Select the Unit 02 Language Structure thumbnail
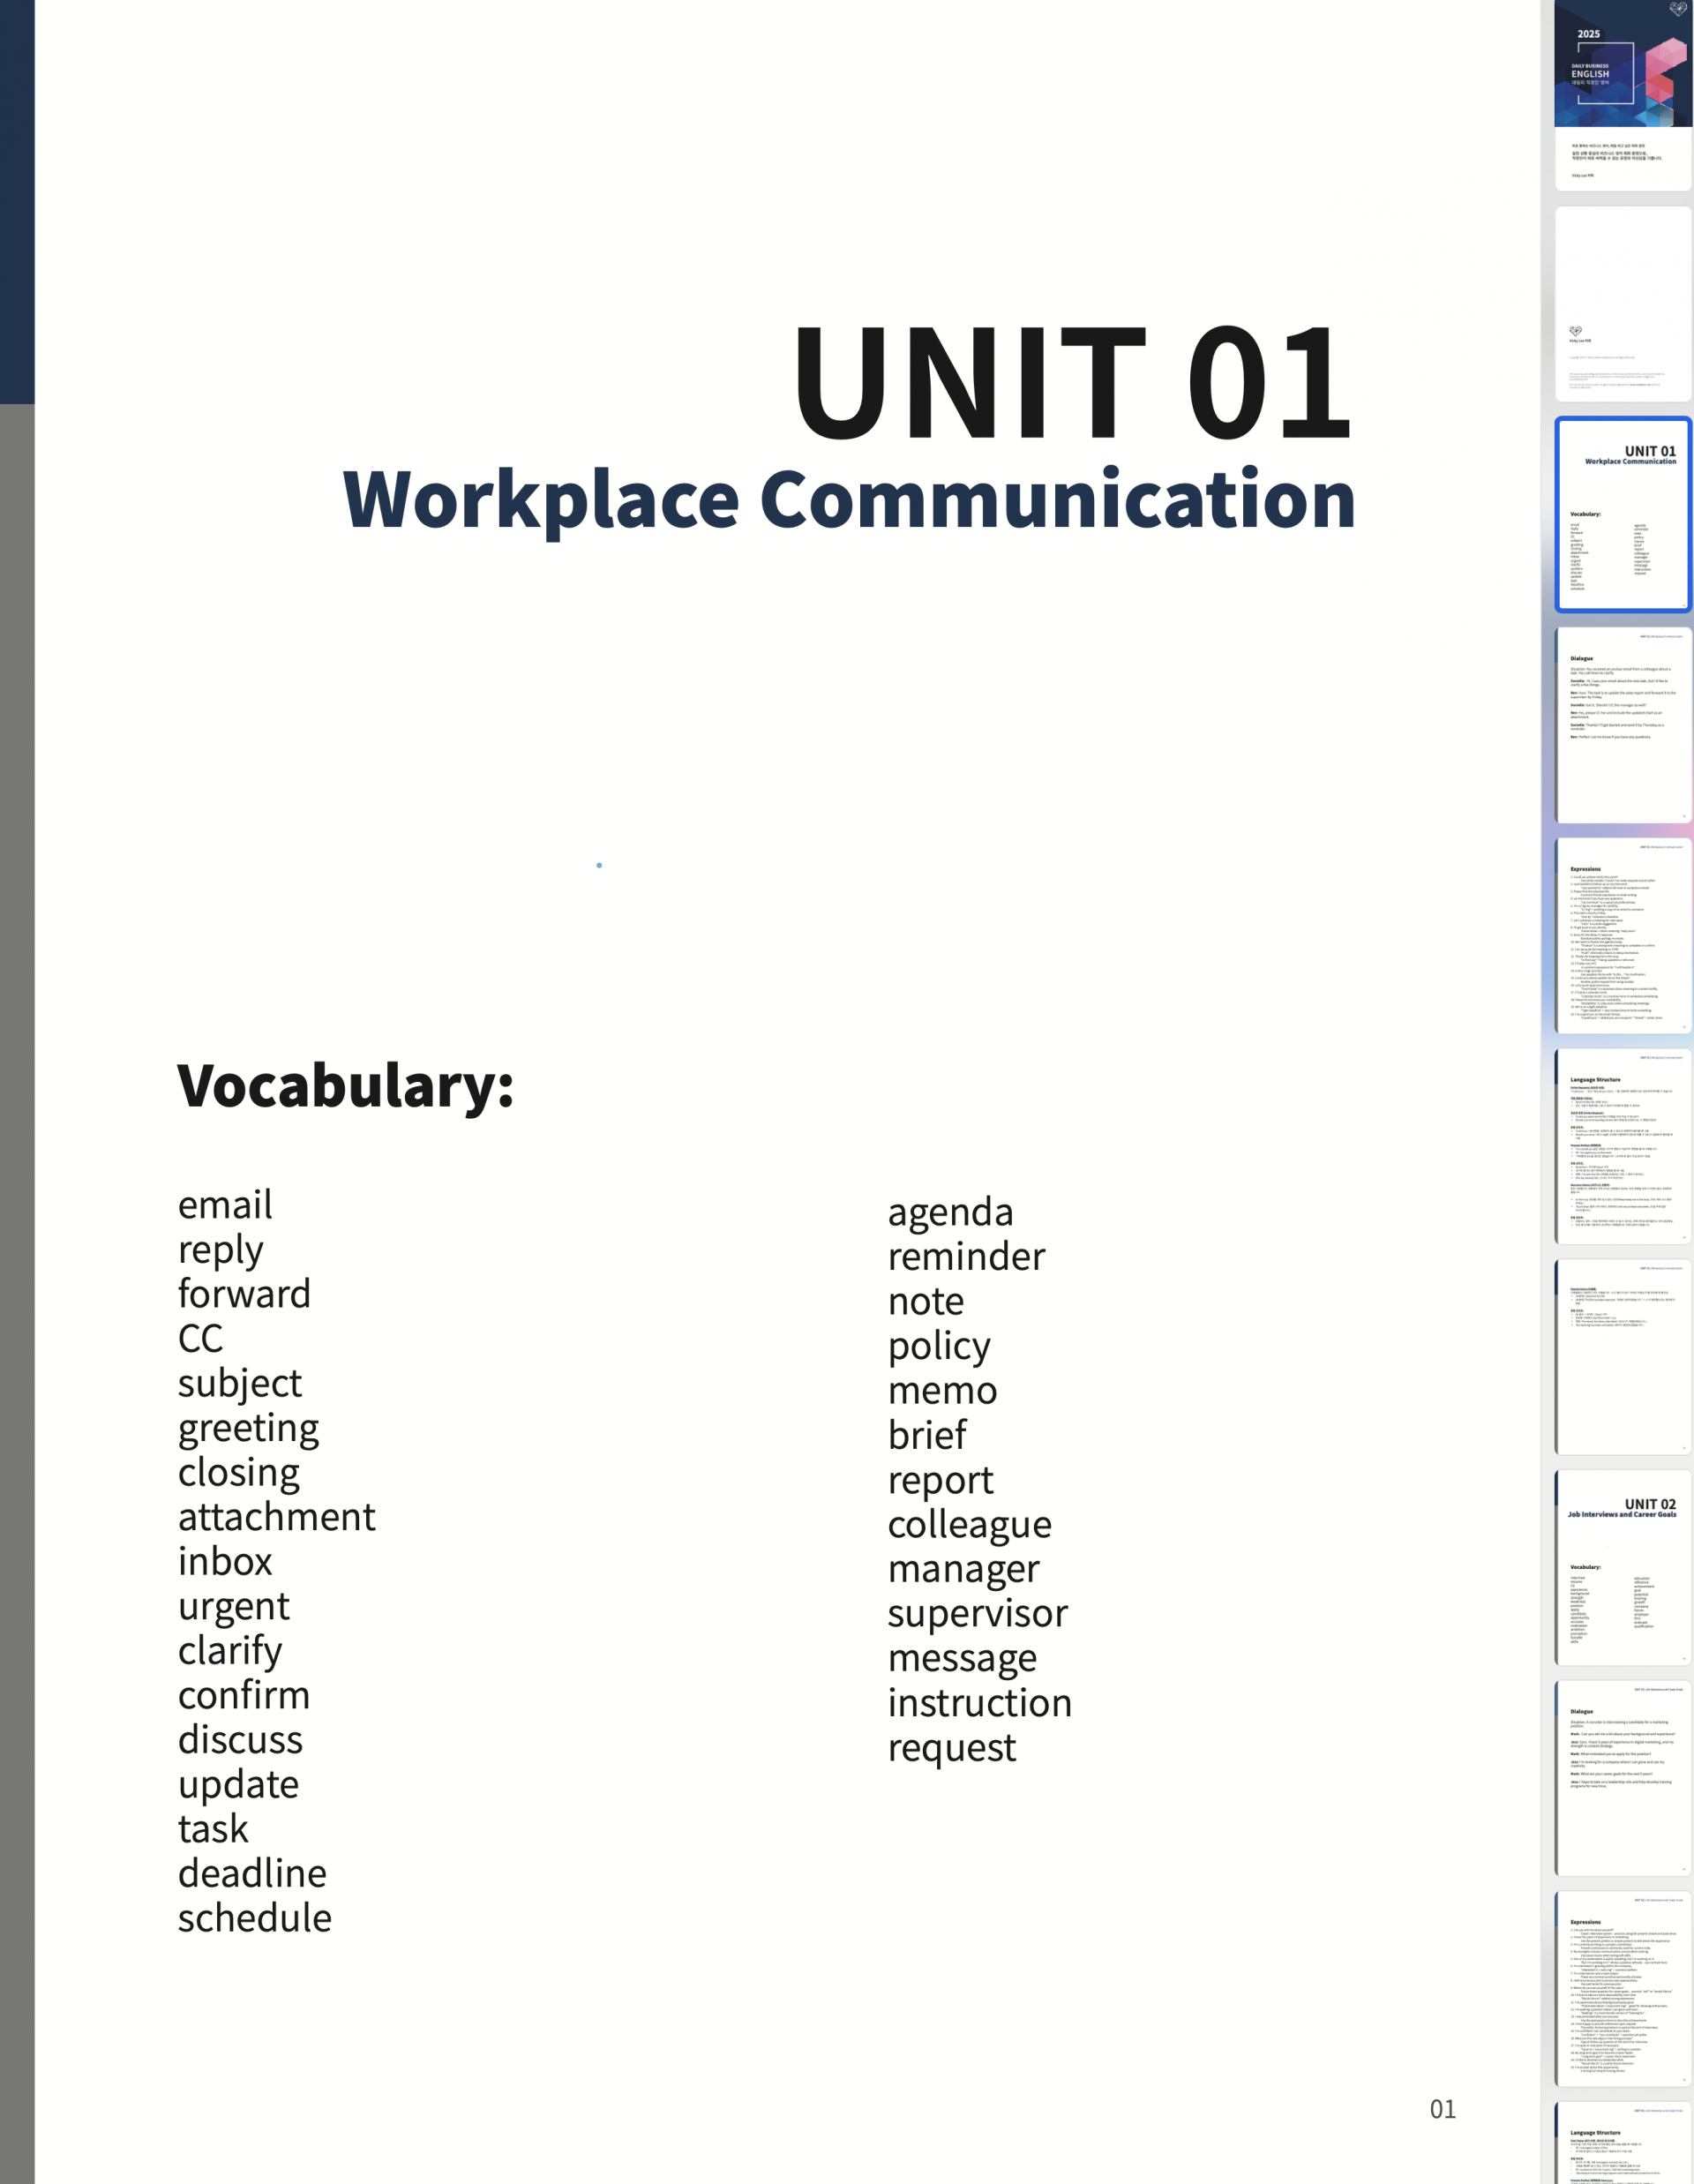Viewport: 1694px width, 2184px height. click(x=1622, y=2145)
